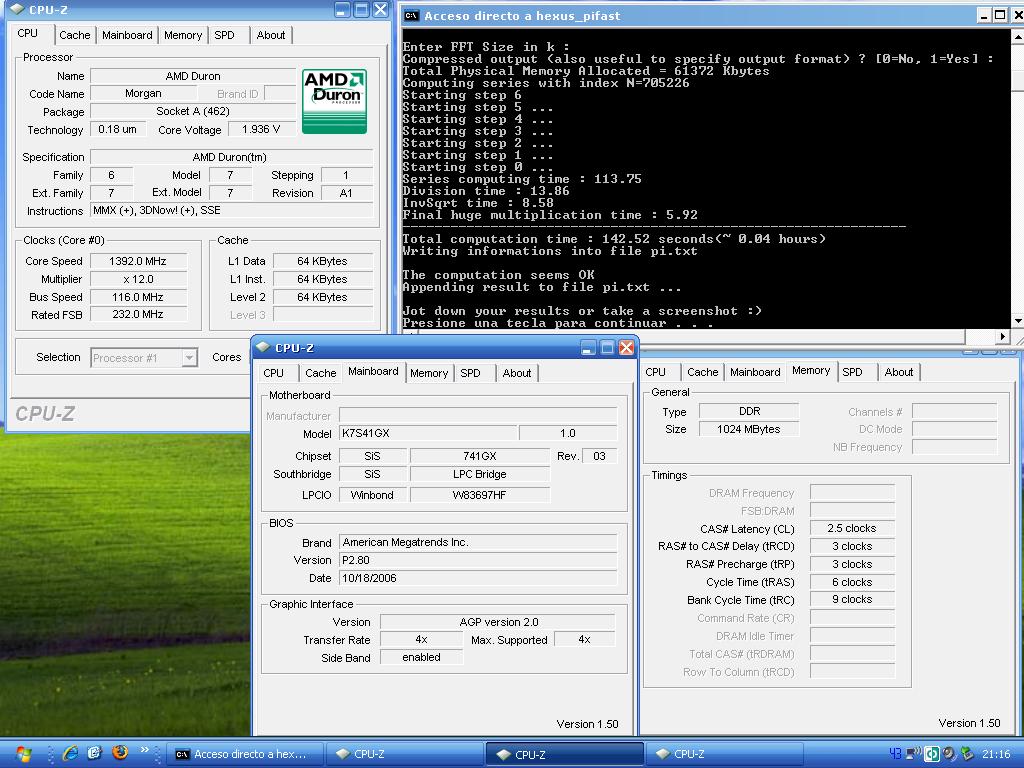Image resolution: width=1024 pixels, height=768 pixels.
Task: Click the console scrollbar down arrow
Action: pos(1017,321)
